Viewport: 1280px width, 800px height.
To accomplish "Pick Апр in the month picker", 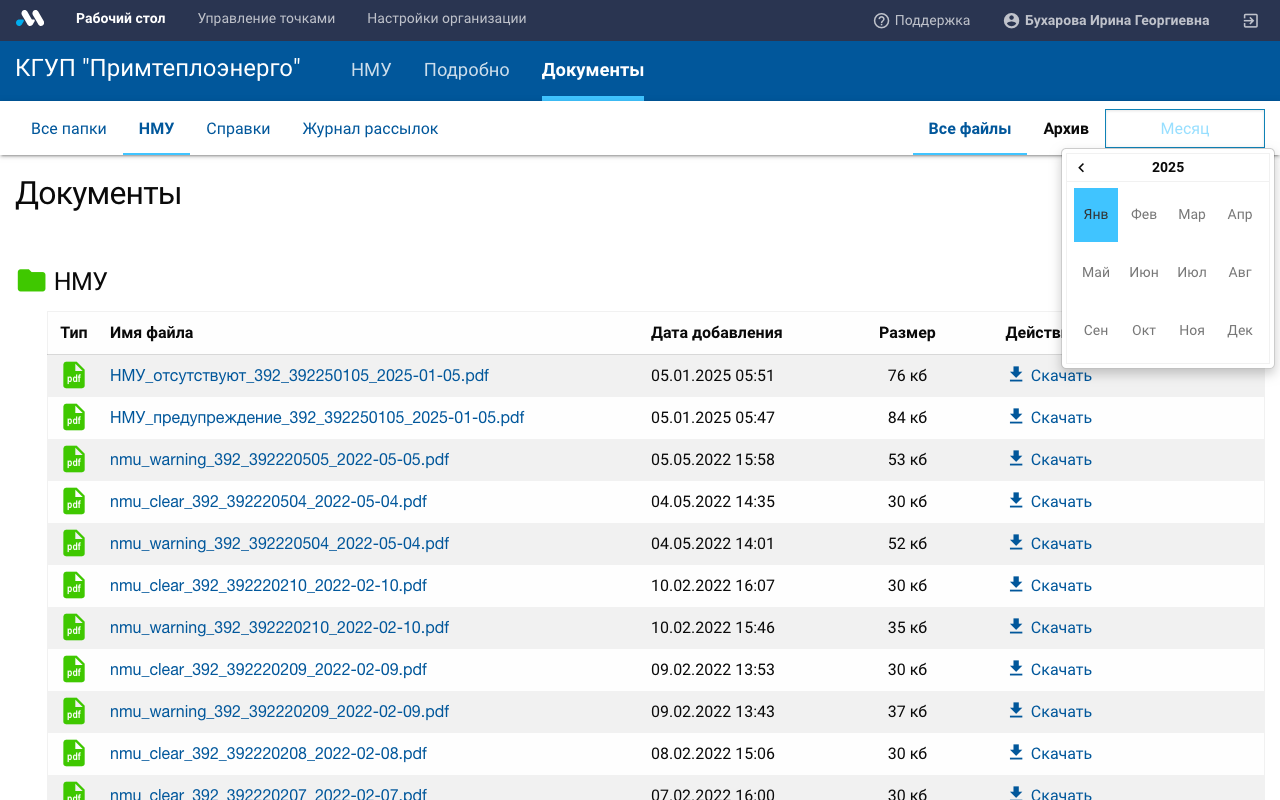I will pyautogui.click(x=1240, y=215).
